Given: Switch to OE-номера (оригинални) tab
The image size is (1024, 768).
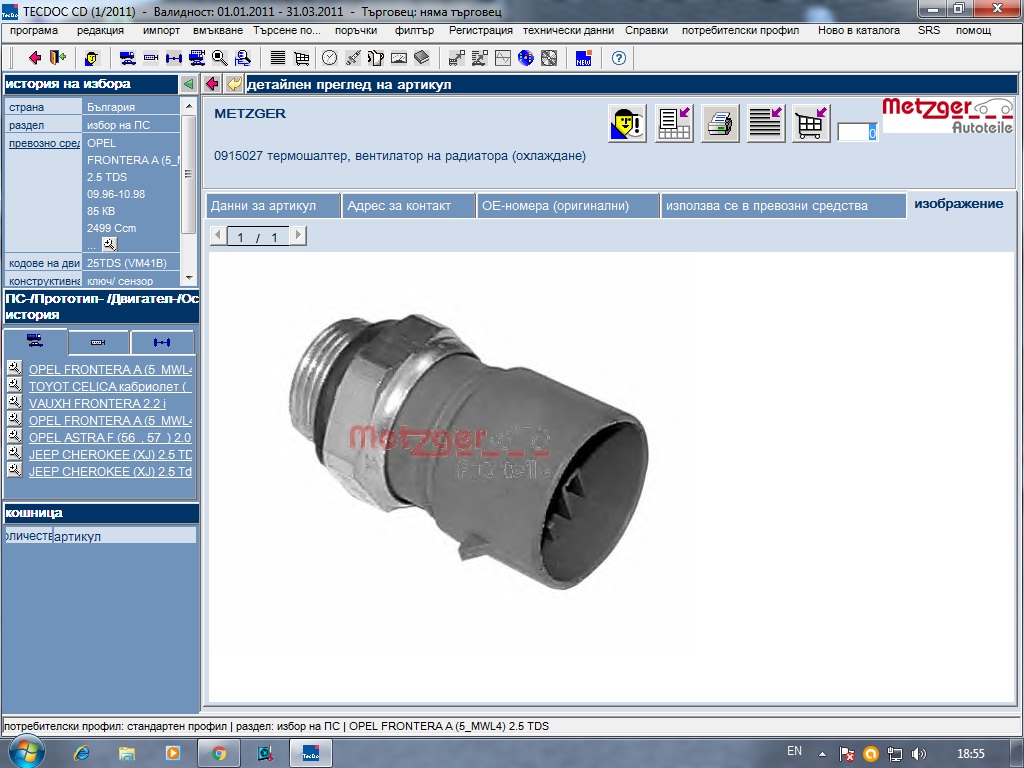Looking at the screenshot, I should point(568,206).
